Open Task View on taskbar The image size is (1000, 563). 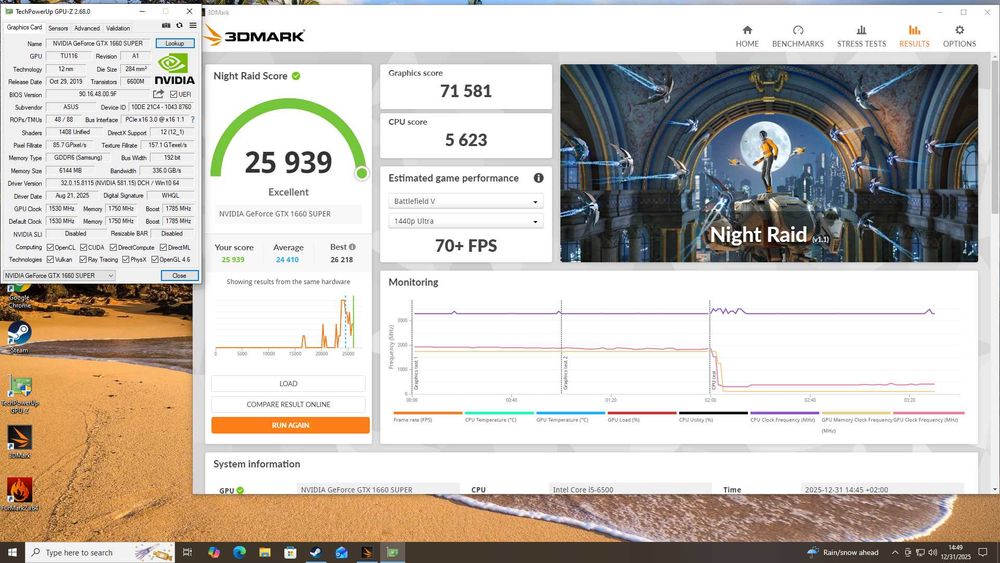[x=187, y=552]
